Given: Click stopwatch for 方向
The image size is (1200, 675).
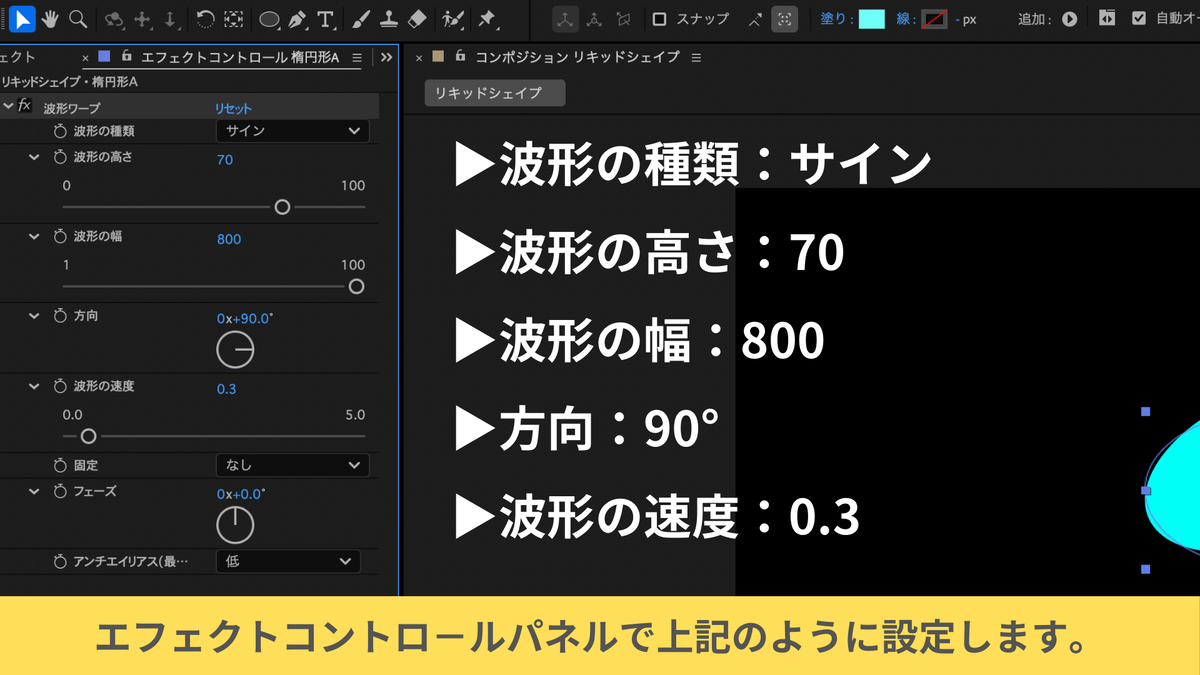Looking at the screenshot, I should 61,316.
